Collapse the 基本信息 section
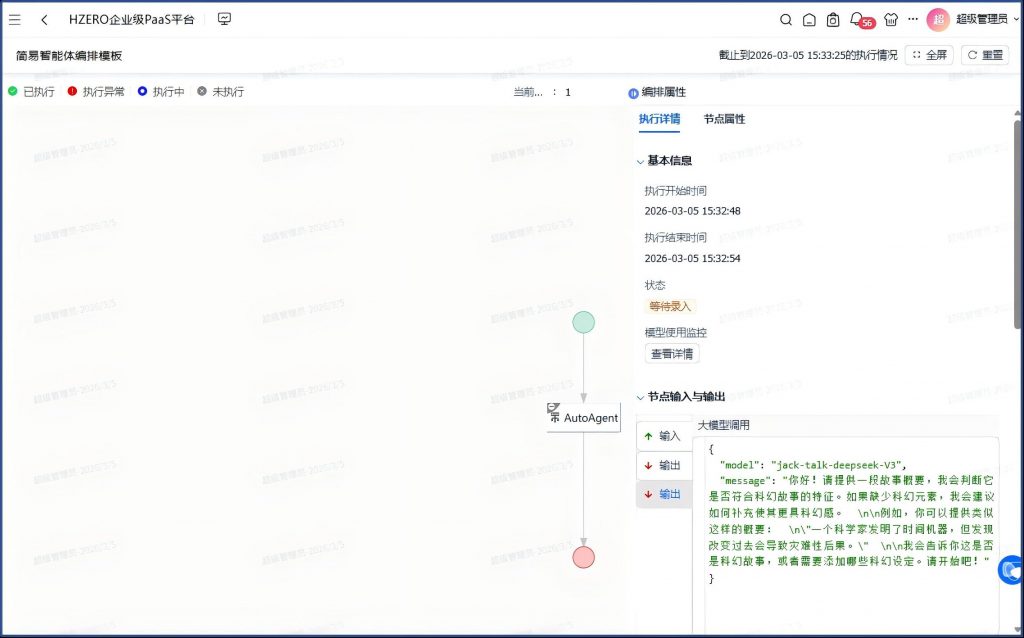The height and width of the screenshot is (638, 1024). click(x=641, y=161)
